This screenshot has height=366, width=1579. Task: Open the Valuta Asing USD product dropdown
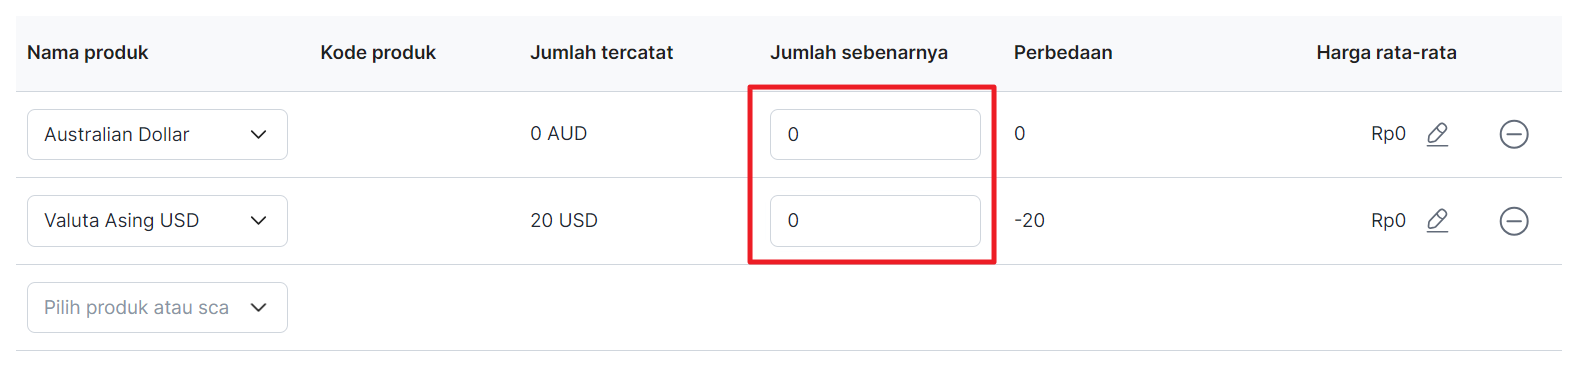[x=157, y=221]
